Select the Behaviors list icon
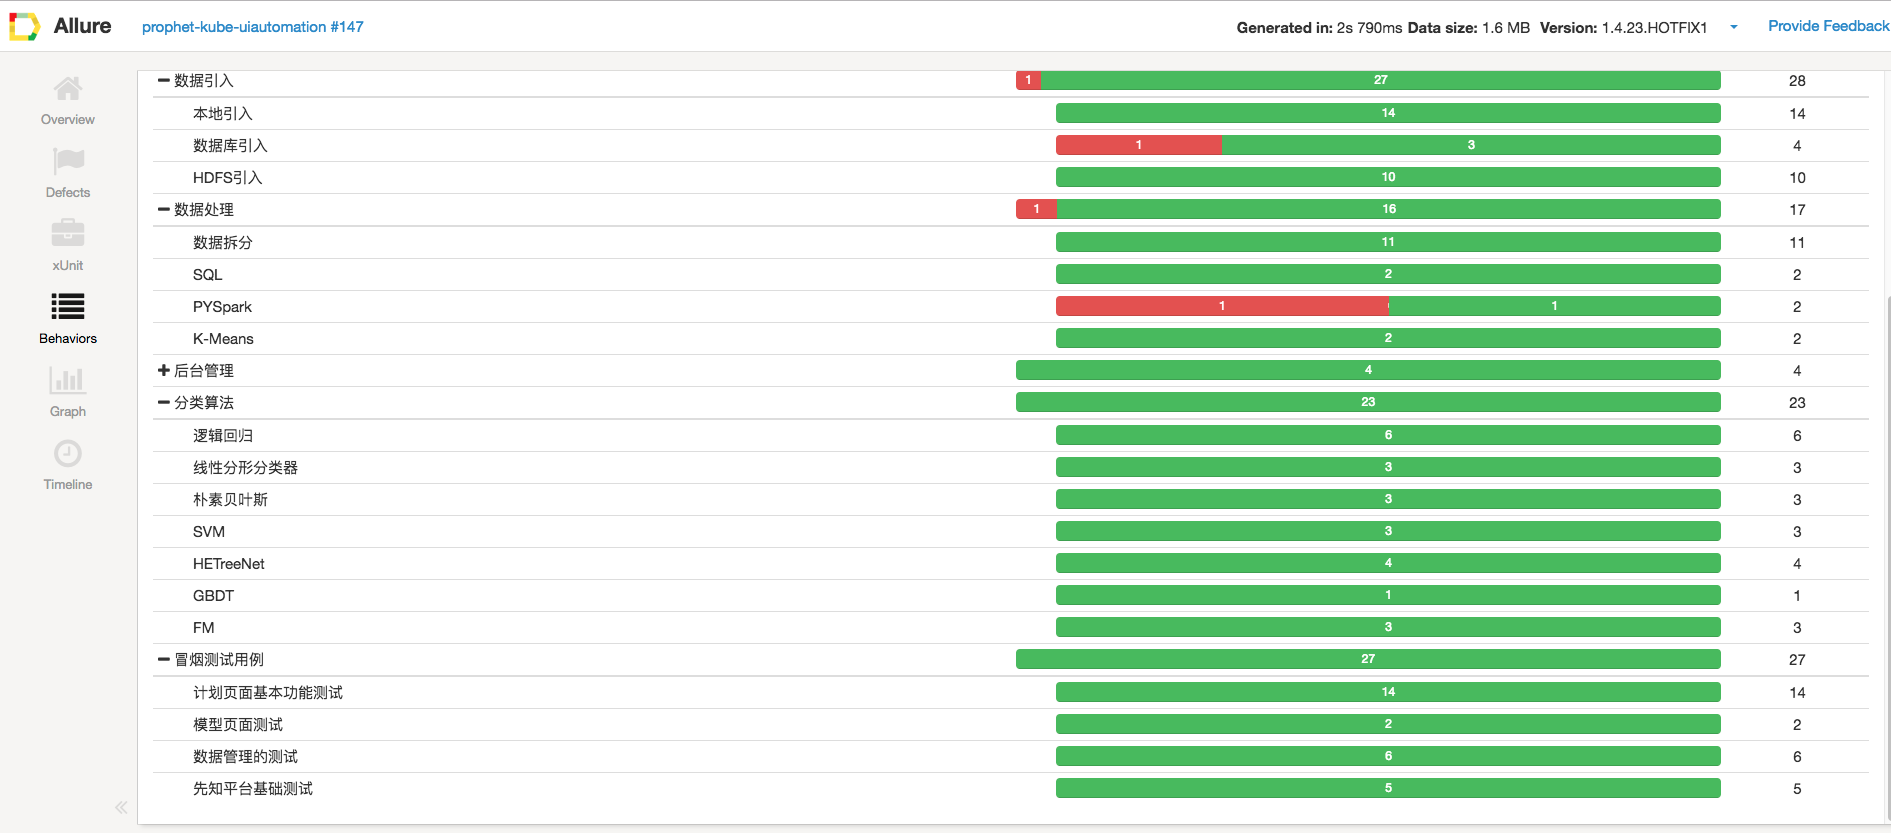This screenshot has width=1891, height=833. tap(68, 307)
